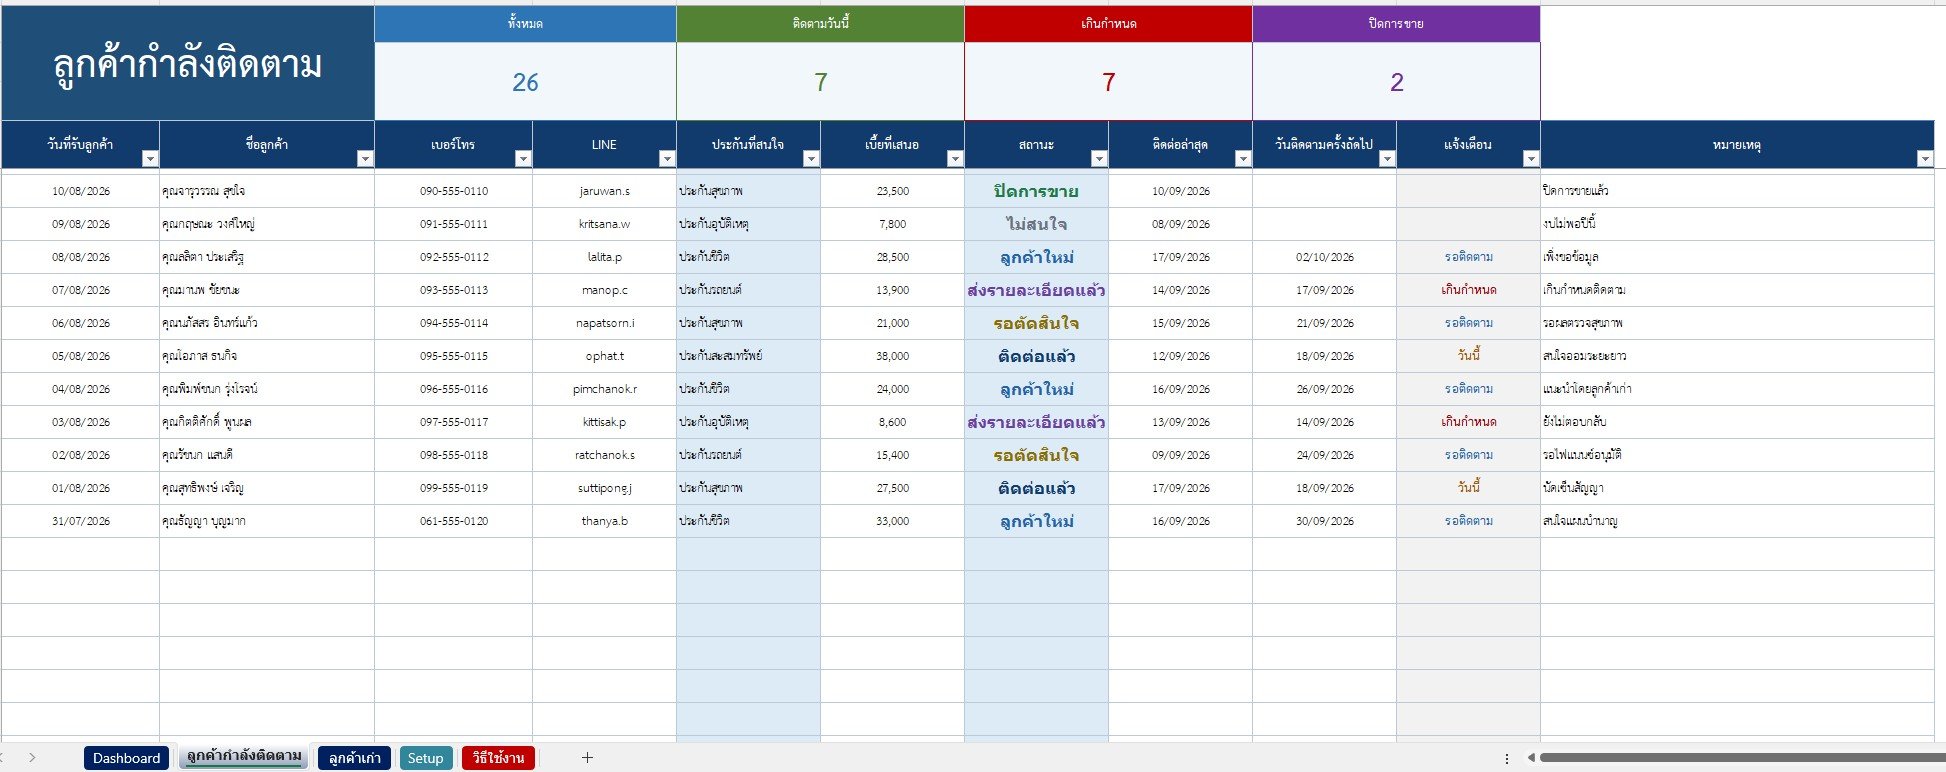Add a new sheet with the plus icon
1946x772 pixels.
pos(587,758)
